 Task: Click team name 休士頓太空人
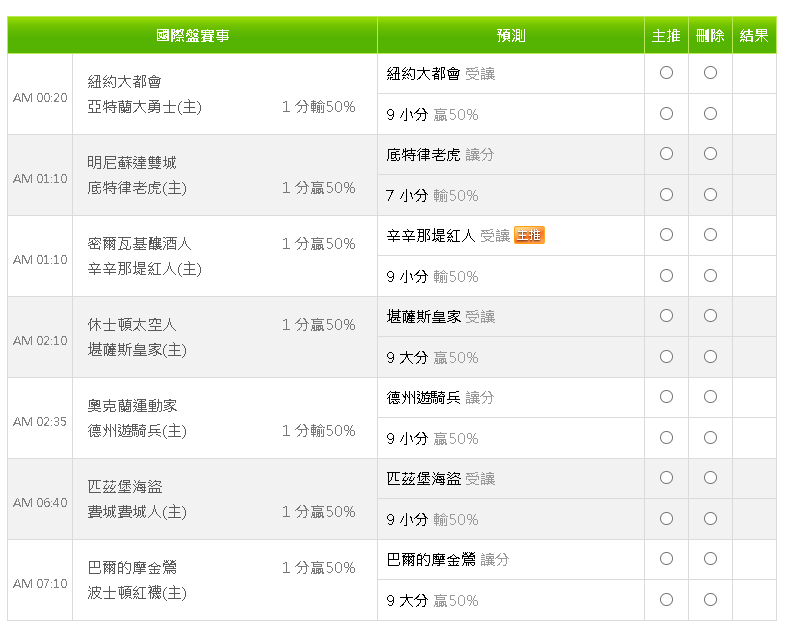click(132, 325)
